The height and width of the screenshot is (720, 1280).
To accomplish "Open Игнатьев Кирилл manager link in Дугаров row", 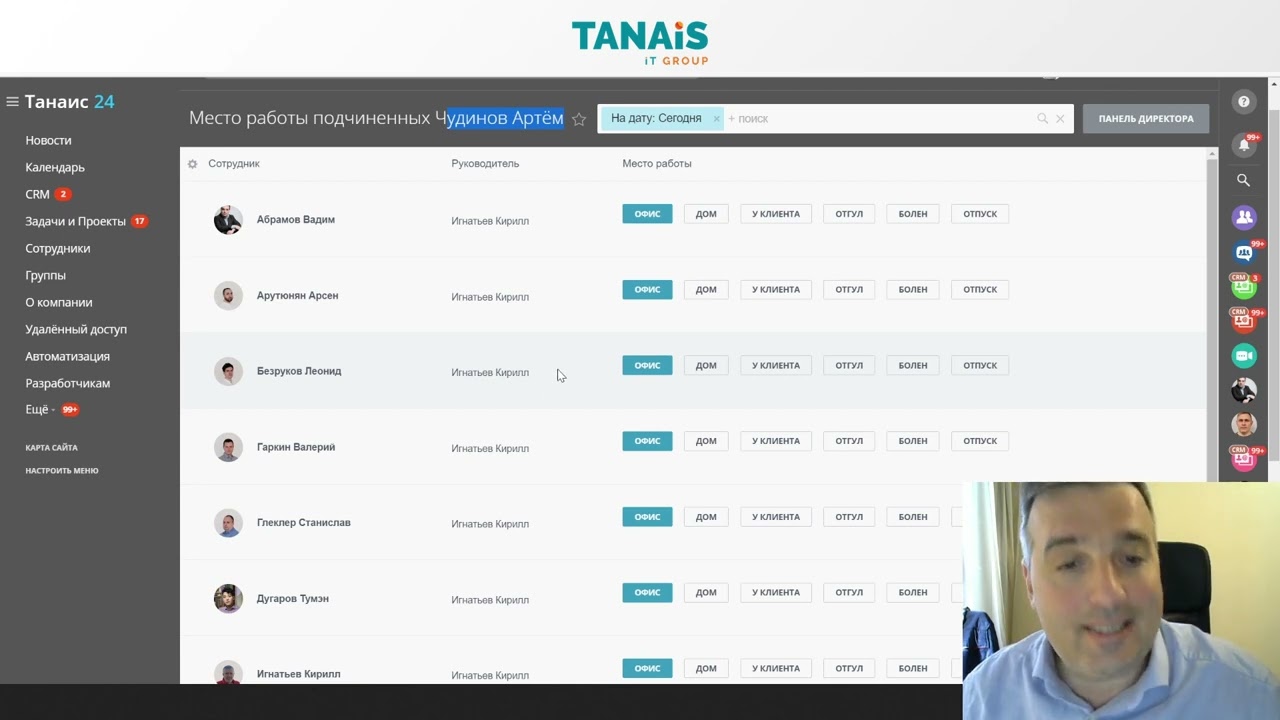I will coord(490,600).
